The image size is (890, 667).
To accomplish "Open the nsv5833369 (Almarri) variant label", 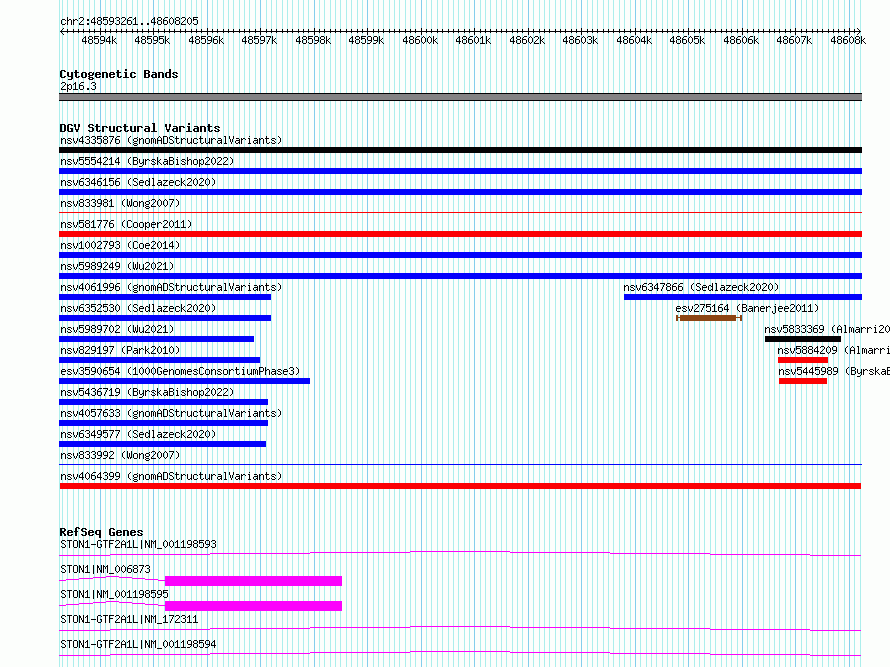I will coord(827,329).
